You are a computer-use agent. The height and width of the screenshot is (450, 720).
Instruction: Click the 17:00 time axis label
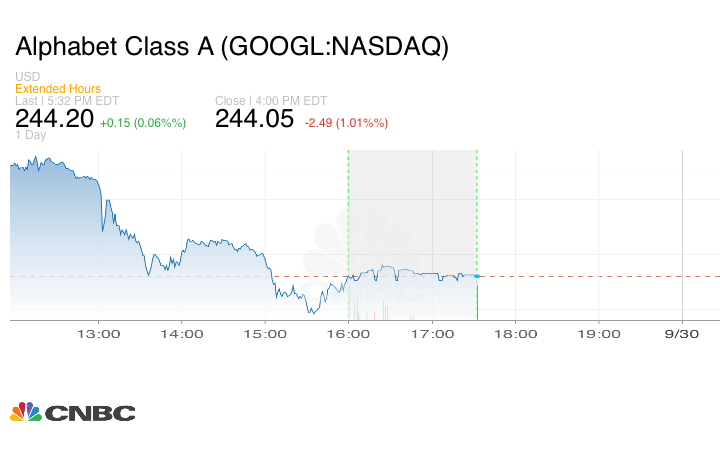[x=431, y=334]
